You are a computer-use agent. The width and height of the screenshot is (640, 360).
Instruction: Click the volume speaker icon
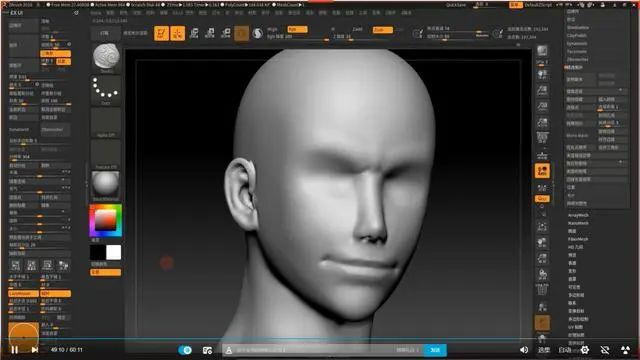524,350
